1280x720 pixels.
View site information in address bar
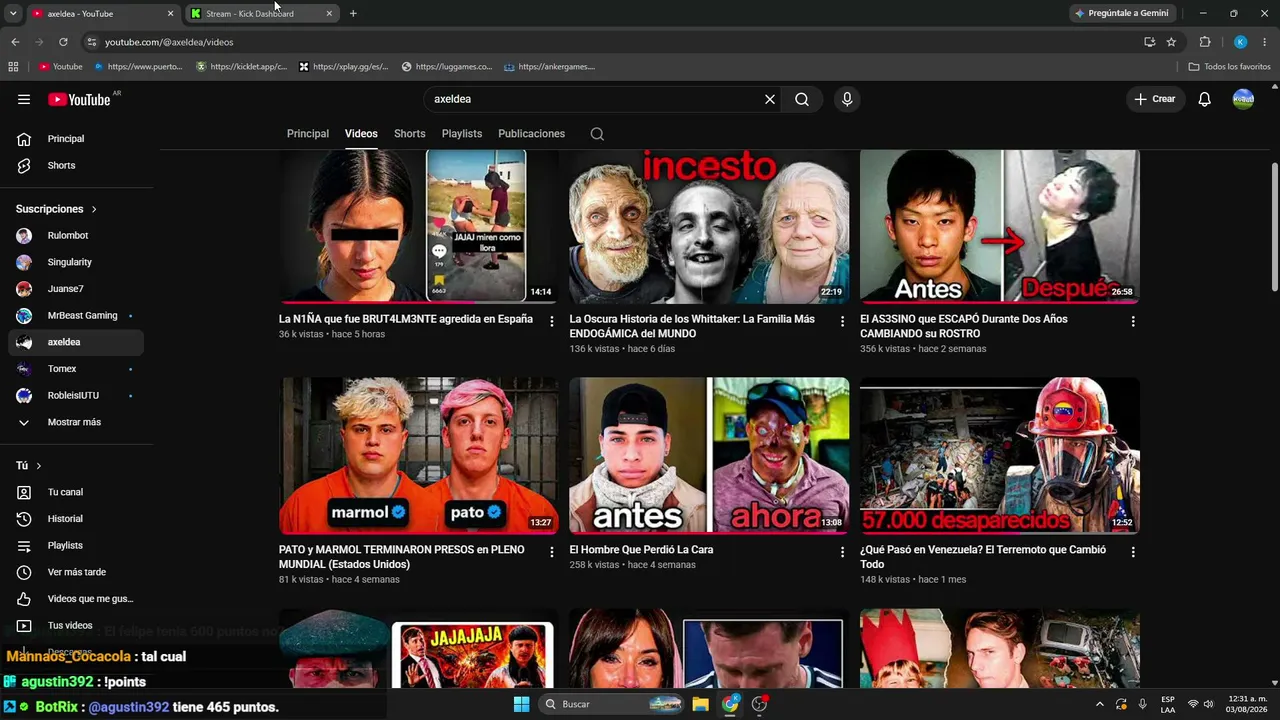(x=91, y=42)
